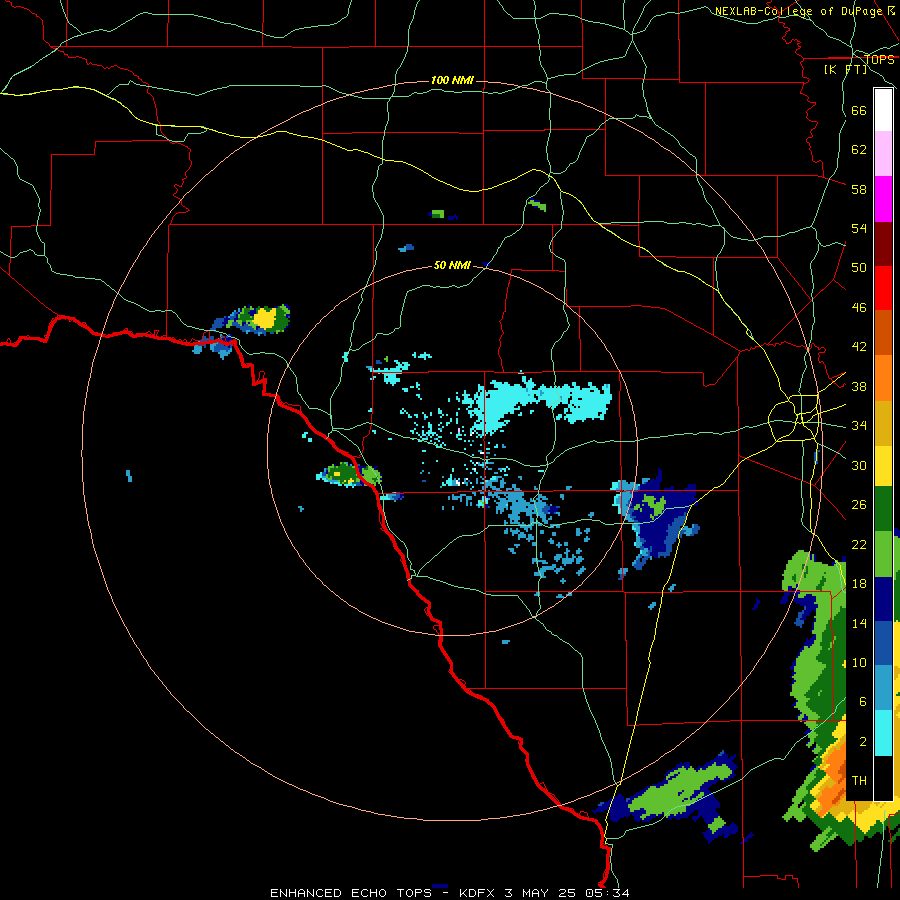This screenshot has width=900, height=900.
Task: Click the 22 legend value
Action: pos(859,544)
